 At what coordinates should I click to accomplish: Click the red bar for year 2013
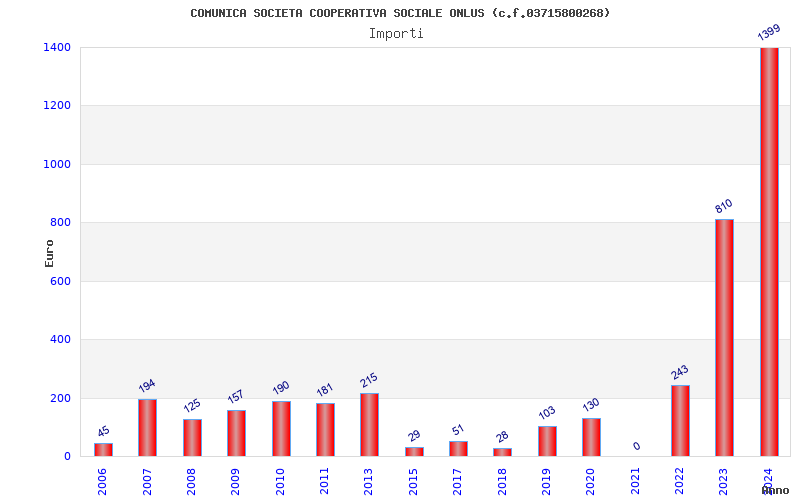tap(369, 424)
